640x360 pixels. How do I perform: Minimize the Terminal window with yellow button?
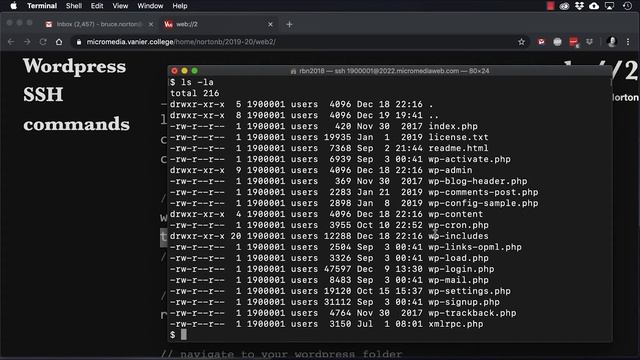(x=184, y=71)
